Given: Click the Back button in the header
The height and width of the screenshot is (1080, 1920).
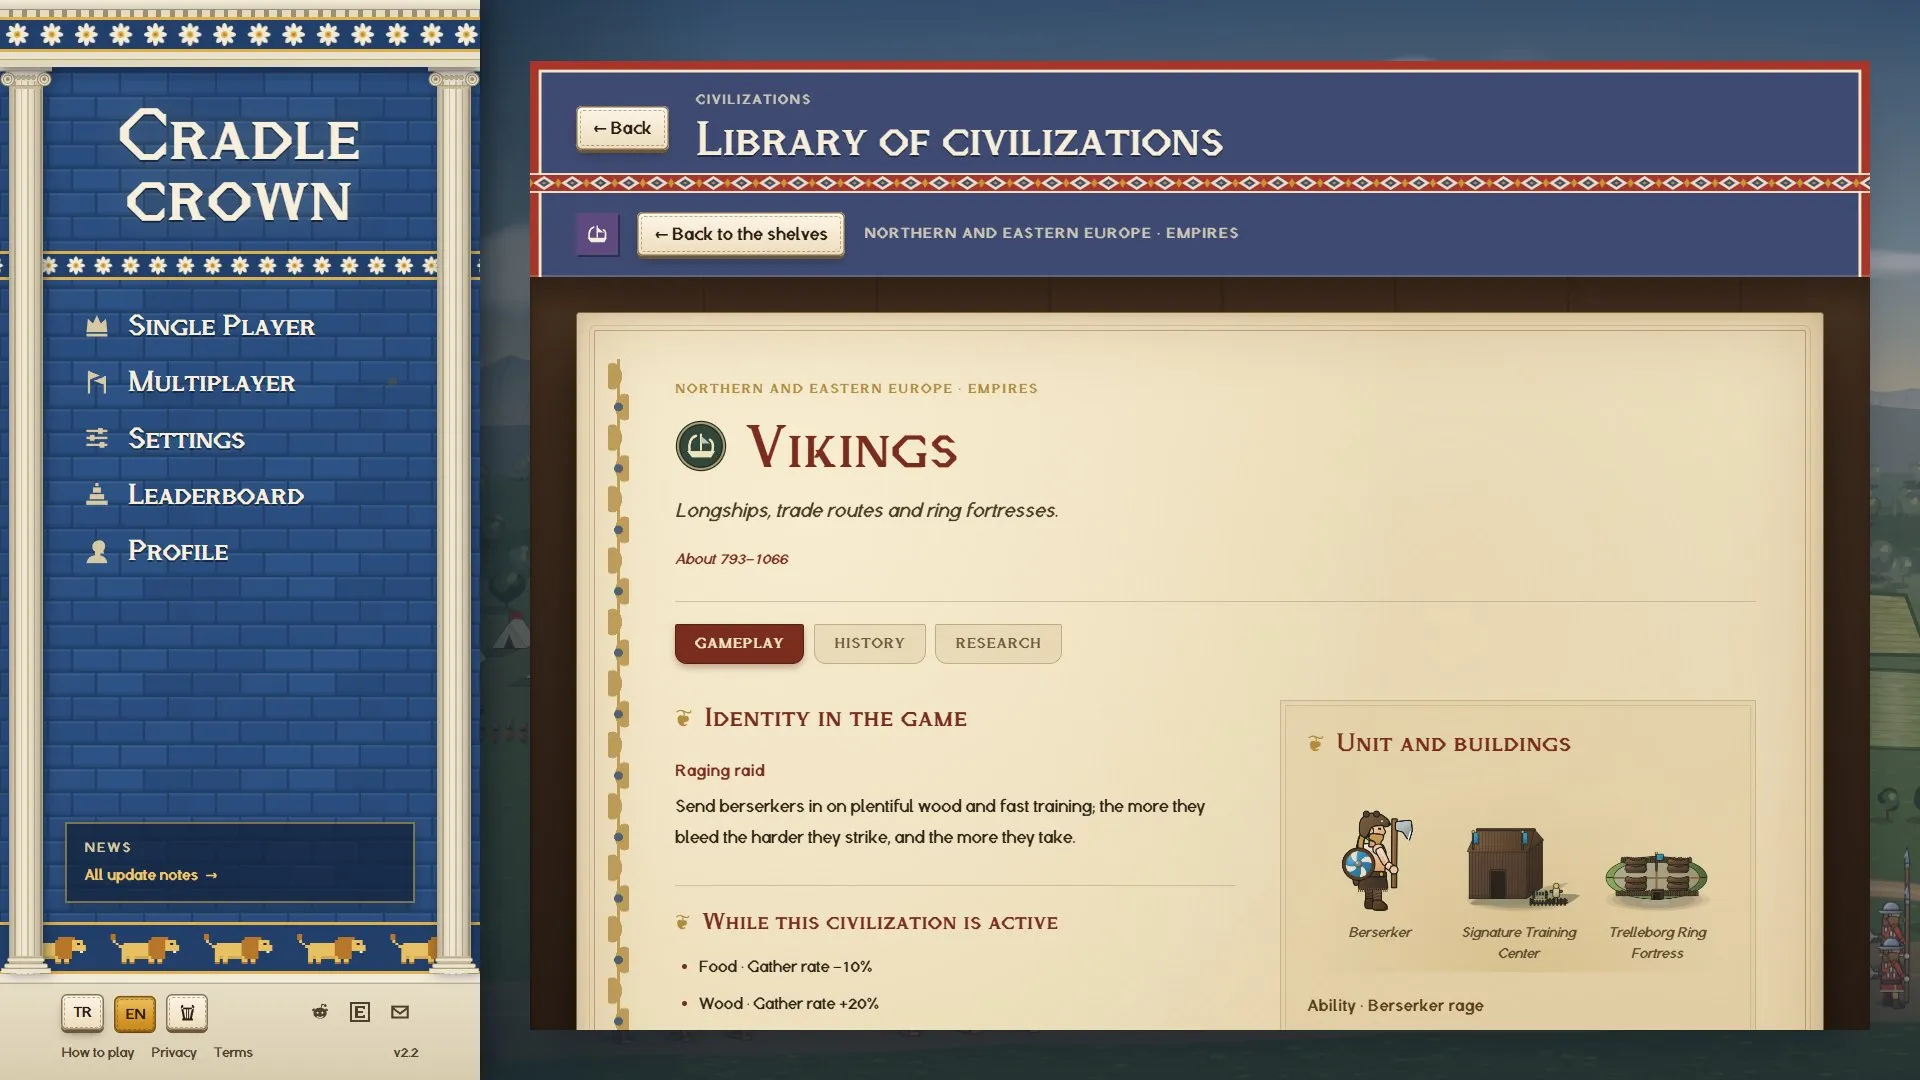Looking at the screenshot, I should (622, 128).
